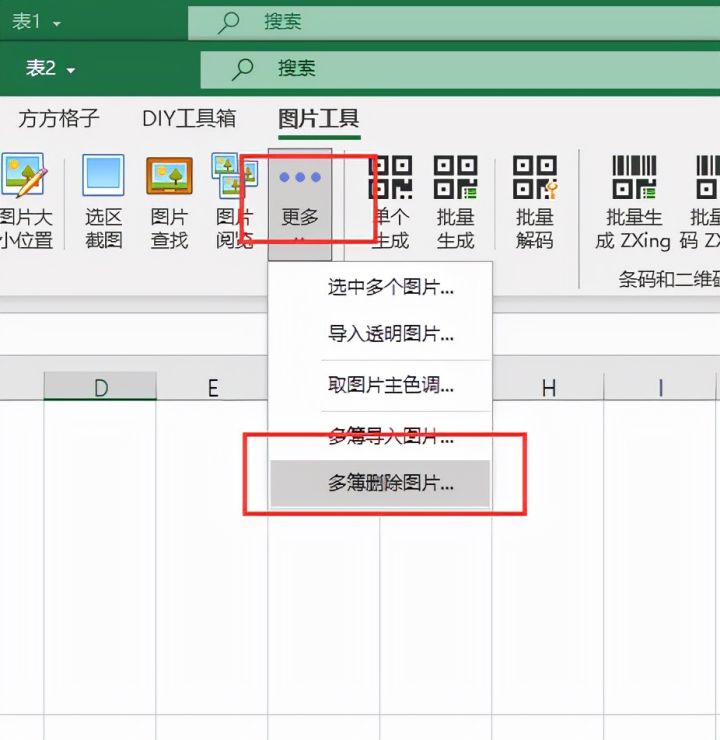Click the magnifier icon beside 表2
Image resolution: width=720 pixels, height=740 pixels.
pos(243,69)
